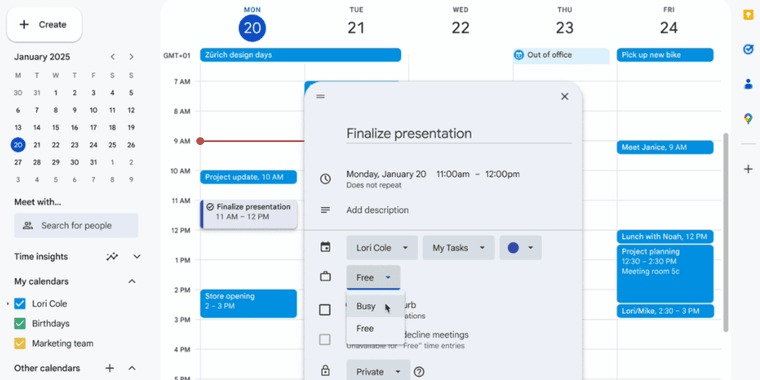Open the Google Maps side panel icon
Image resolution: width=760 pixels, height=380 pixels.
[748, 118]
